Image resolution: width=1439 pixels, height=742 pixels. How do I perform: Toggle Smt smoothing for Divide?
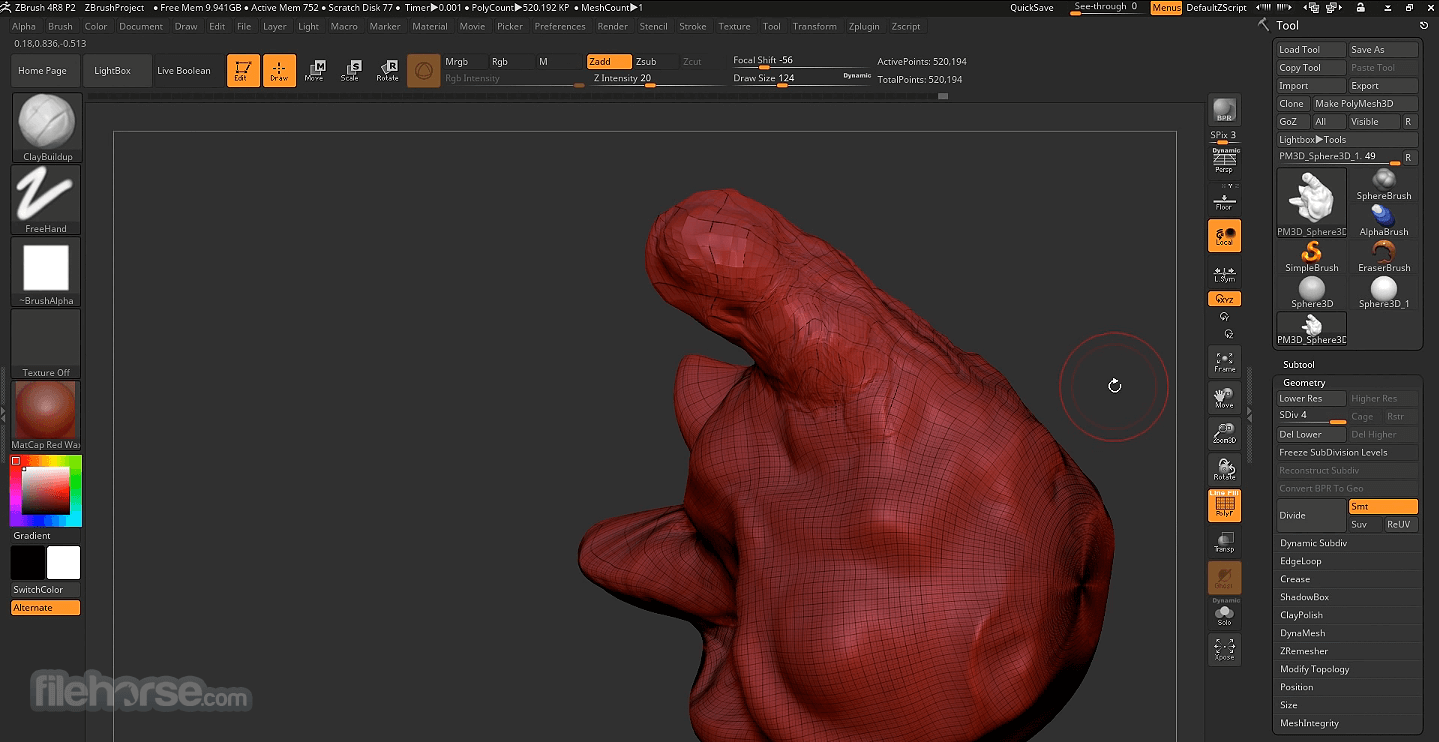click(1383, 507)
